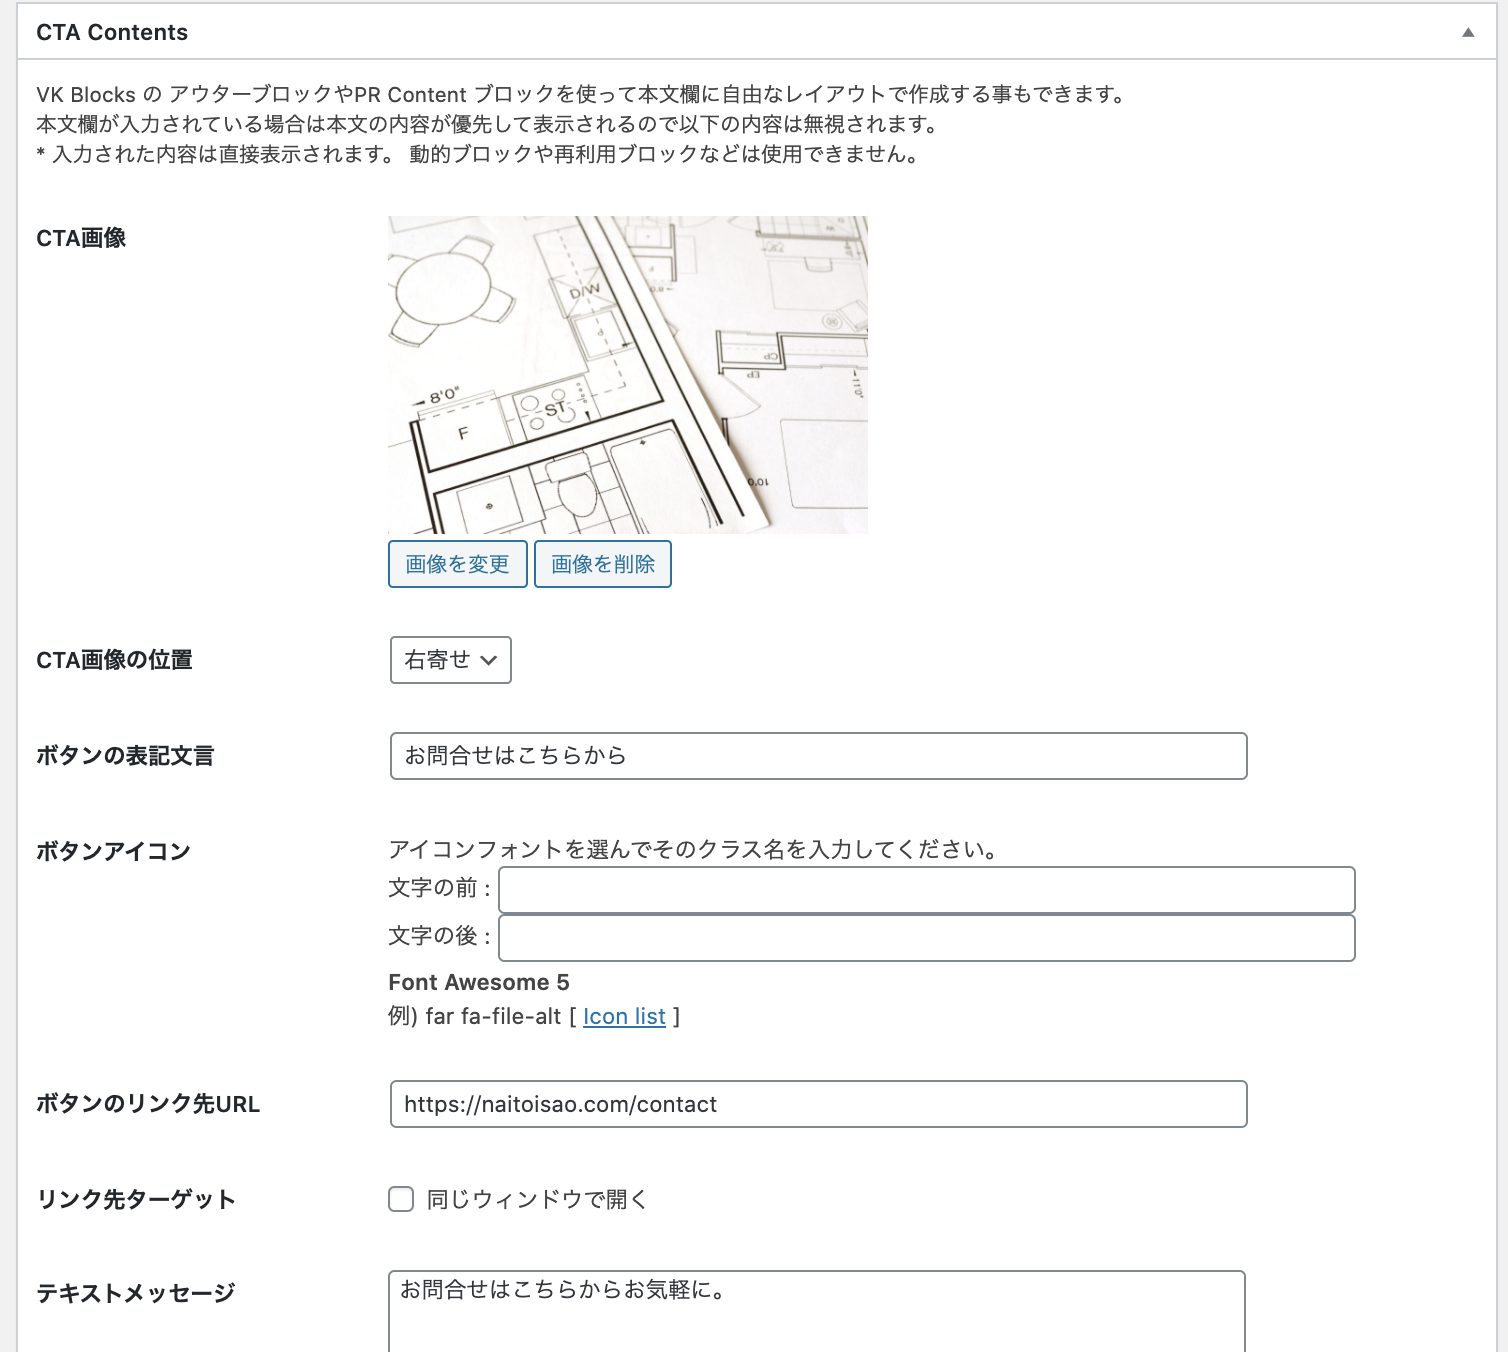Click the CTA画像 field label
This screenshot has width=1508, height=1352.
81,238
